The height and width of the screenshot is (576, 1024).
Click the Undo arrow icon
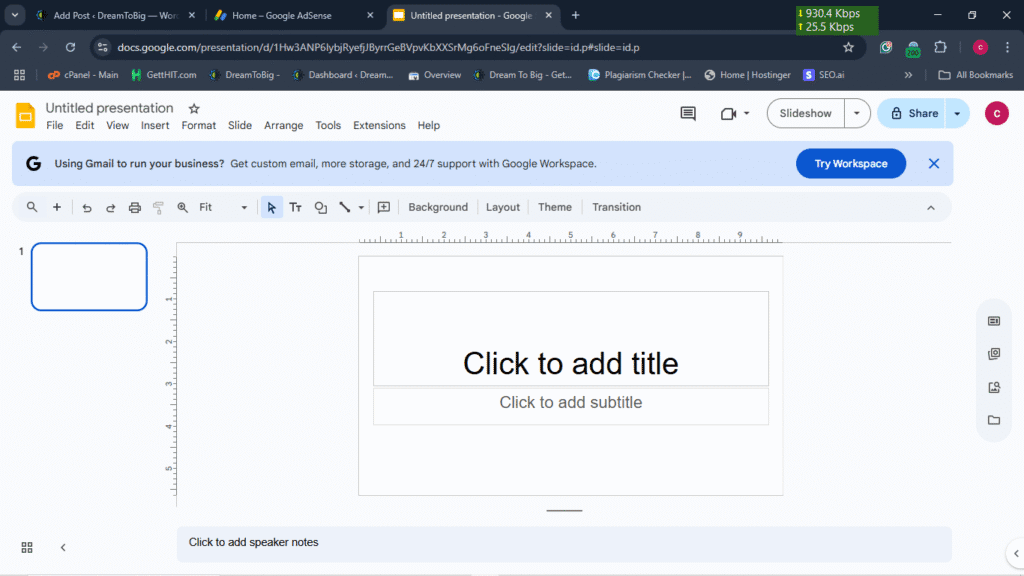(x=87, y=207)
